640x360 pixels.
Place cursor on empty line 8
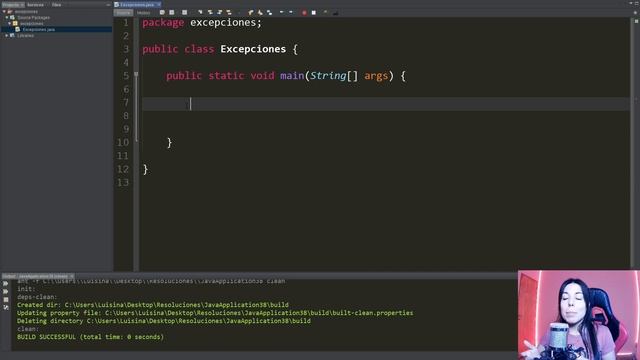[x=385, y=116]
